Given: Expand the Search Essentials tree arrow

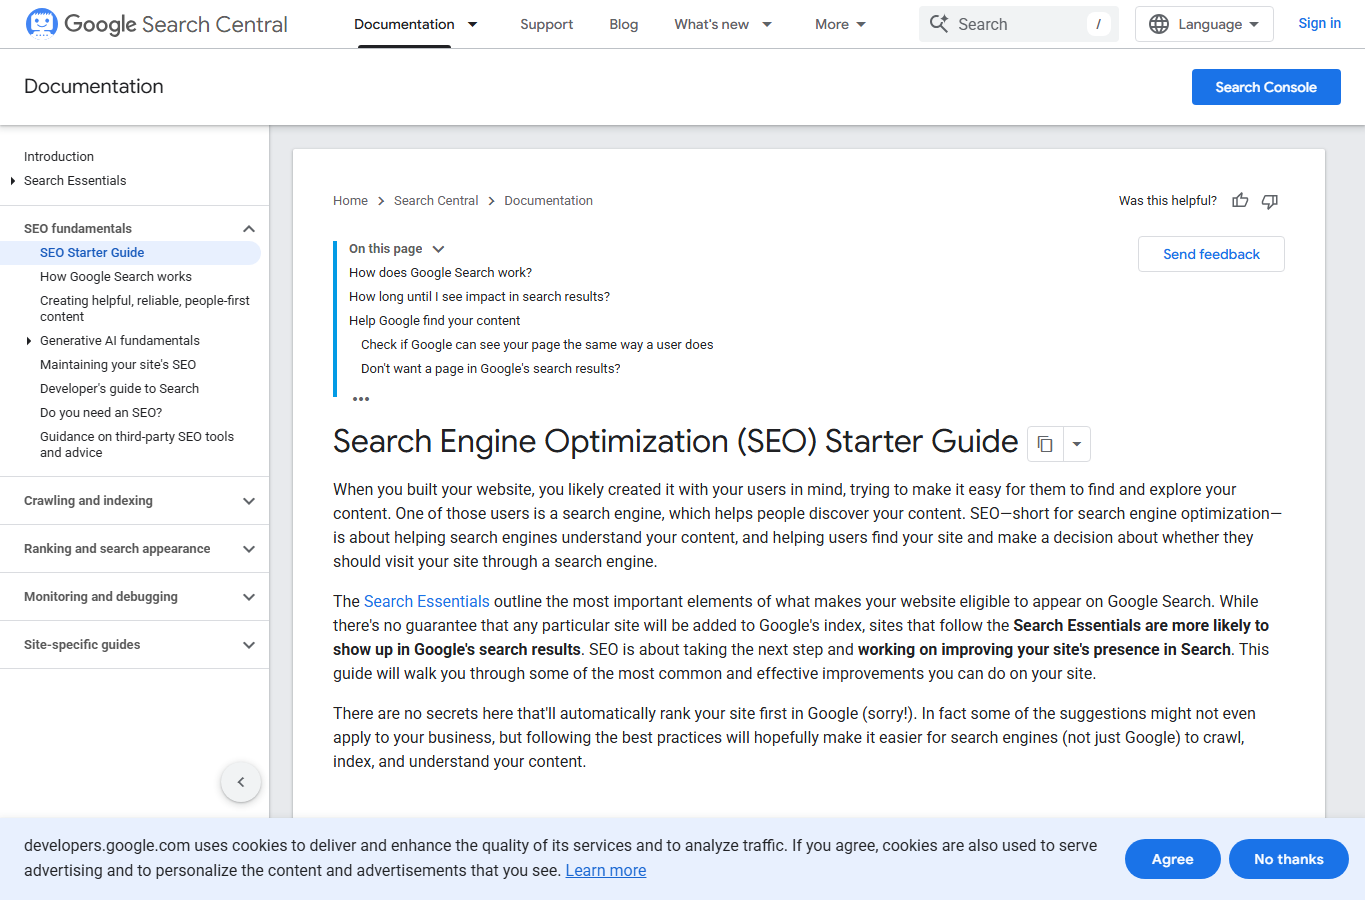Looking at the screenshot, I should pos(13,181).
